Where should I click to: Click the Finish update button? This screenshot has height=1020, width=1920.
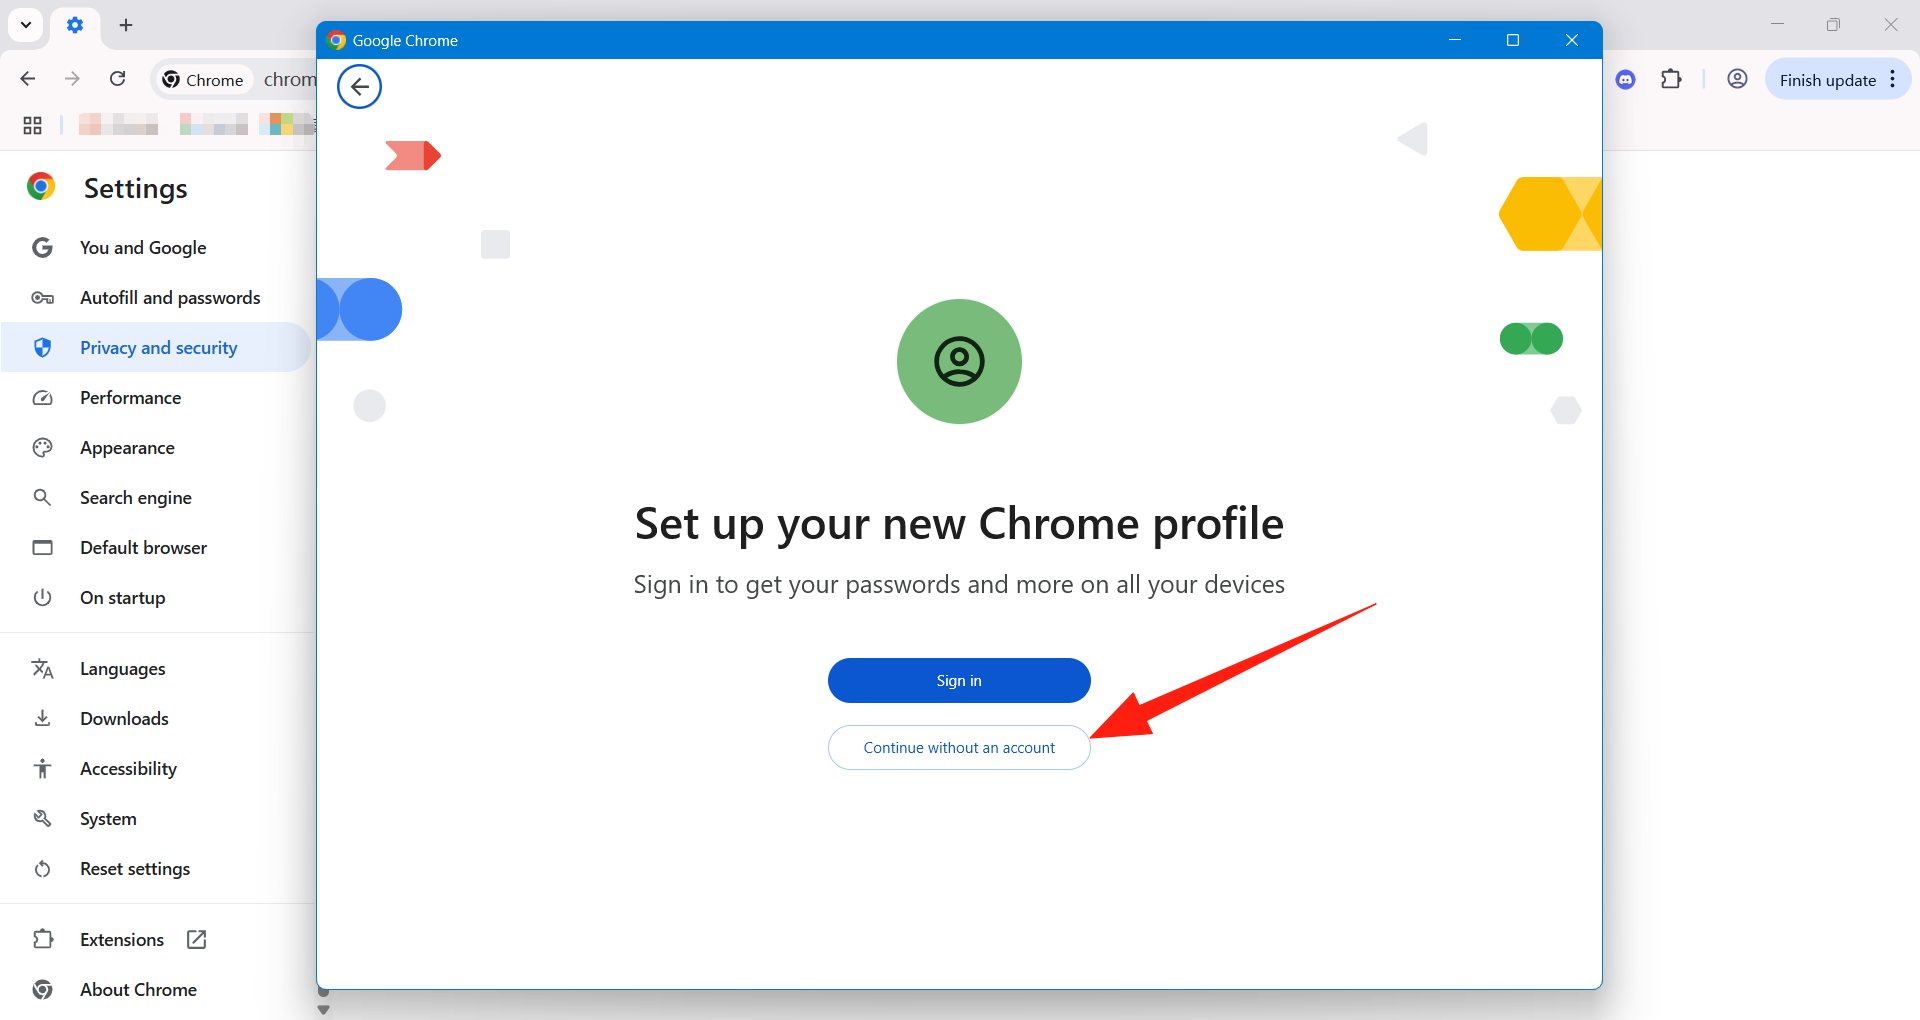coord(1827,80)
